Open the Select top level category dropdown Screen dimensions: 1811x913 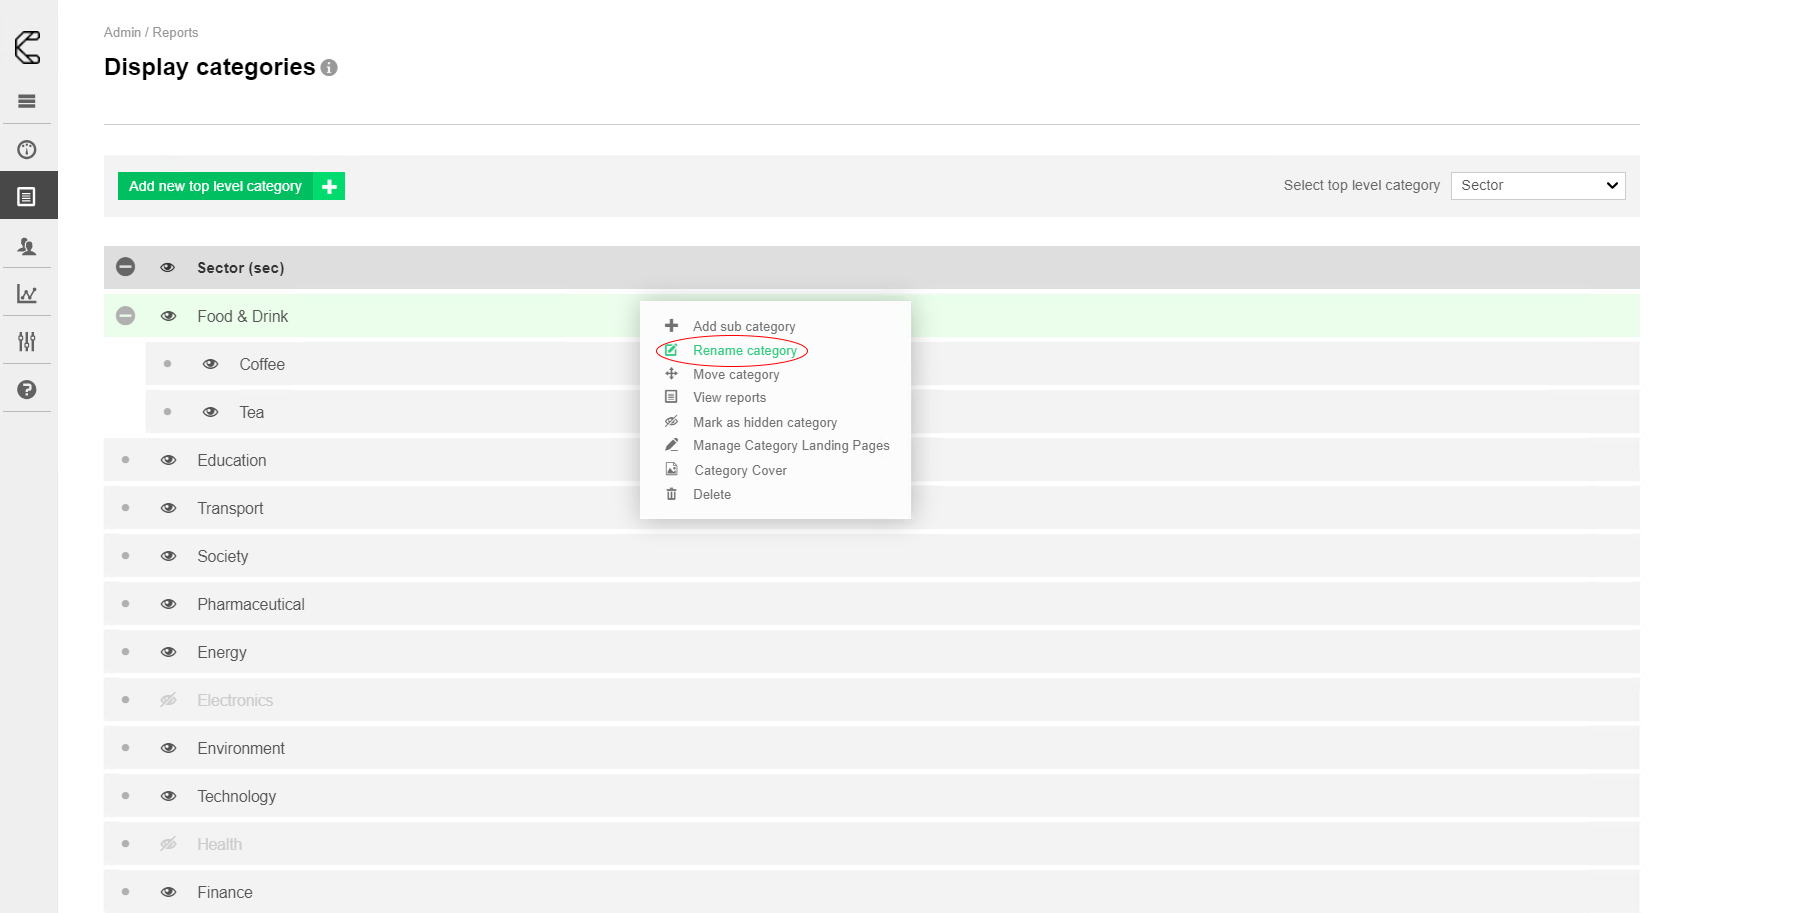pos(1537,186)
